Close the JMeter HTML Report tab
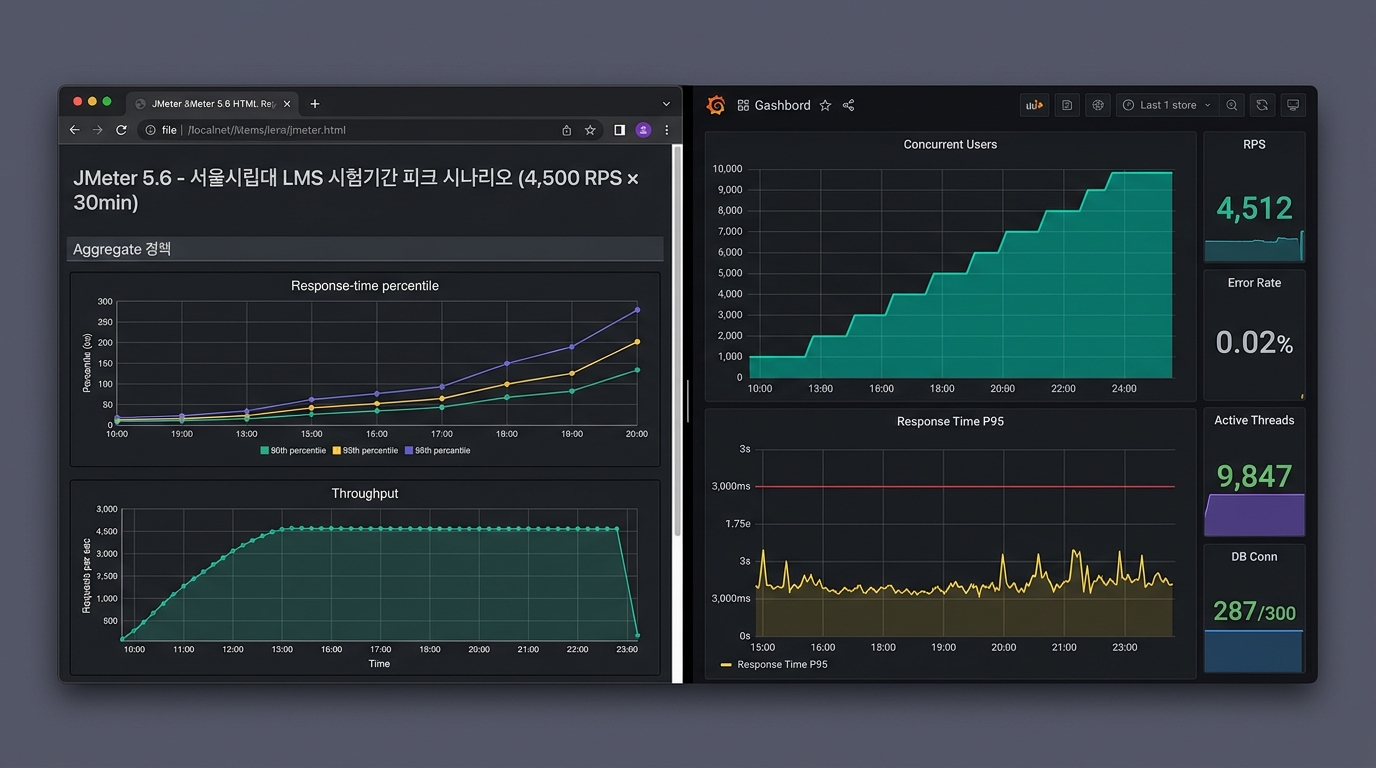 point(288,104)
